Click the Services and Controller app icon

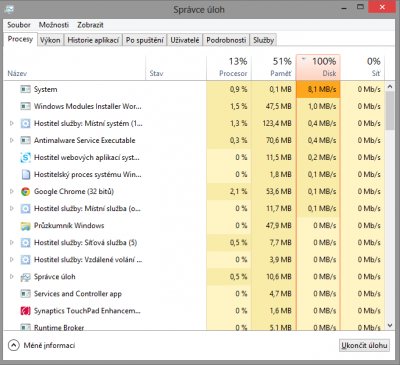(x=25, y=294)
